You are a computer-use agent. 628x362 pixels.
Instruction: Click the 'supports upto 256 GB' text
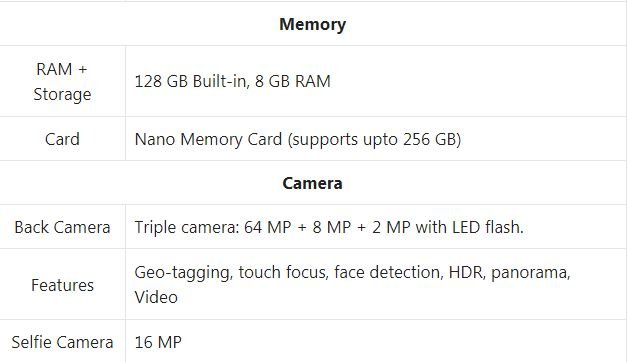coord(374,139)
